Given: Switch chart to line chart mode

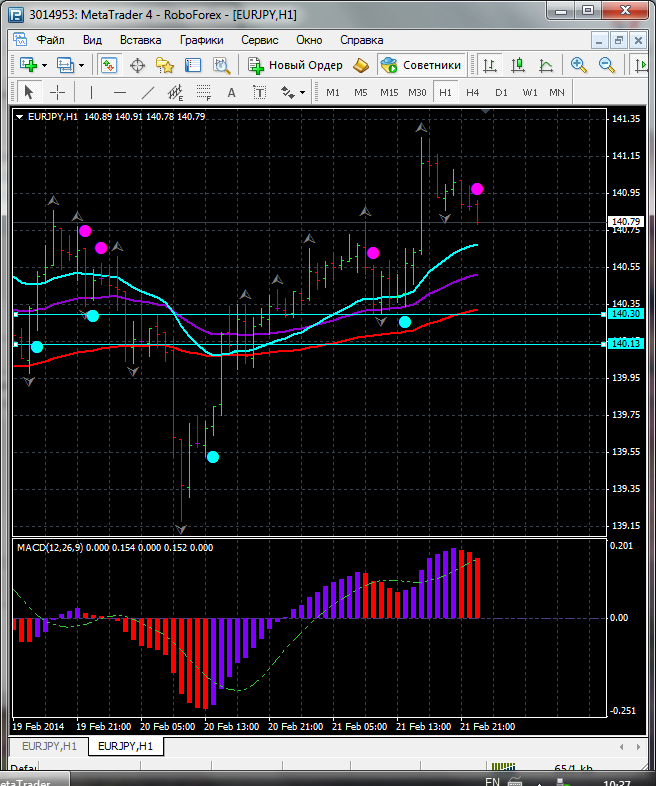Looking at the screenshot, I should point(546,65).
